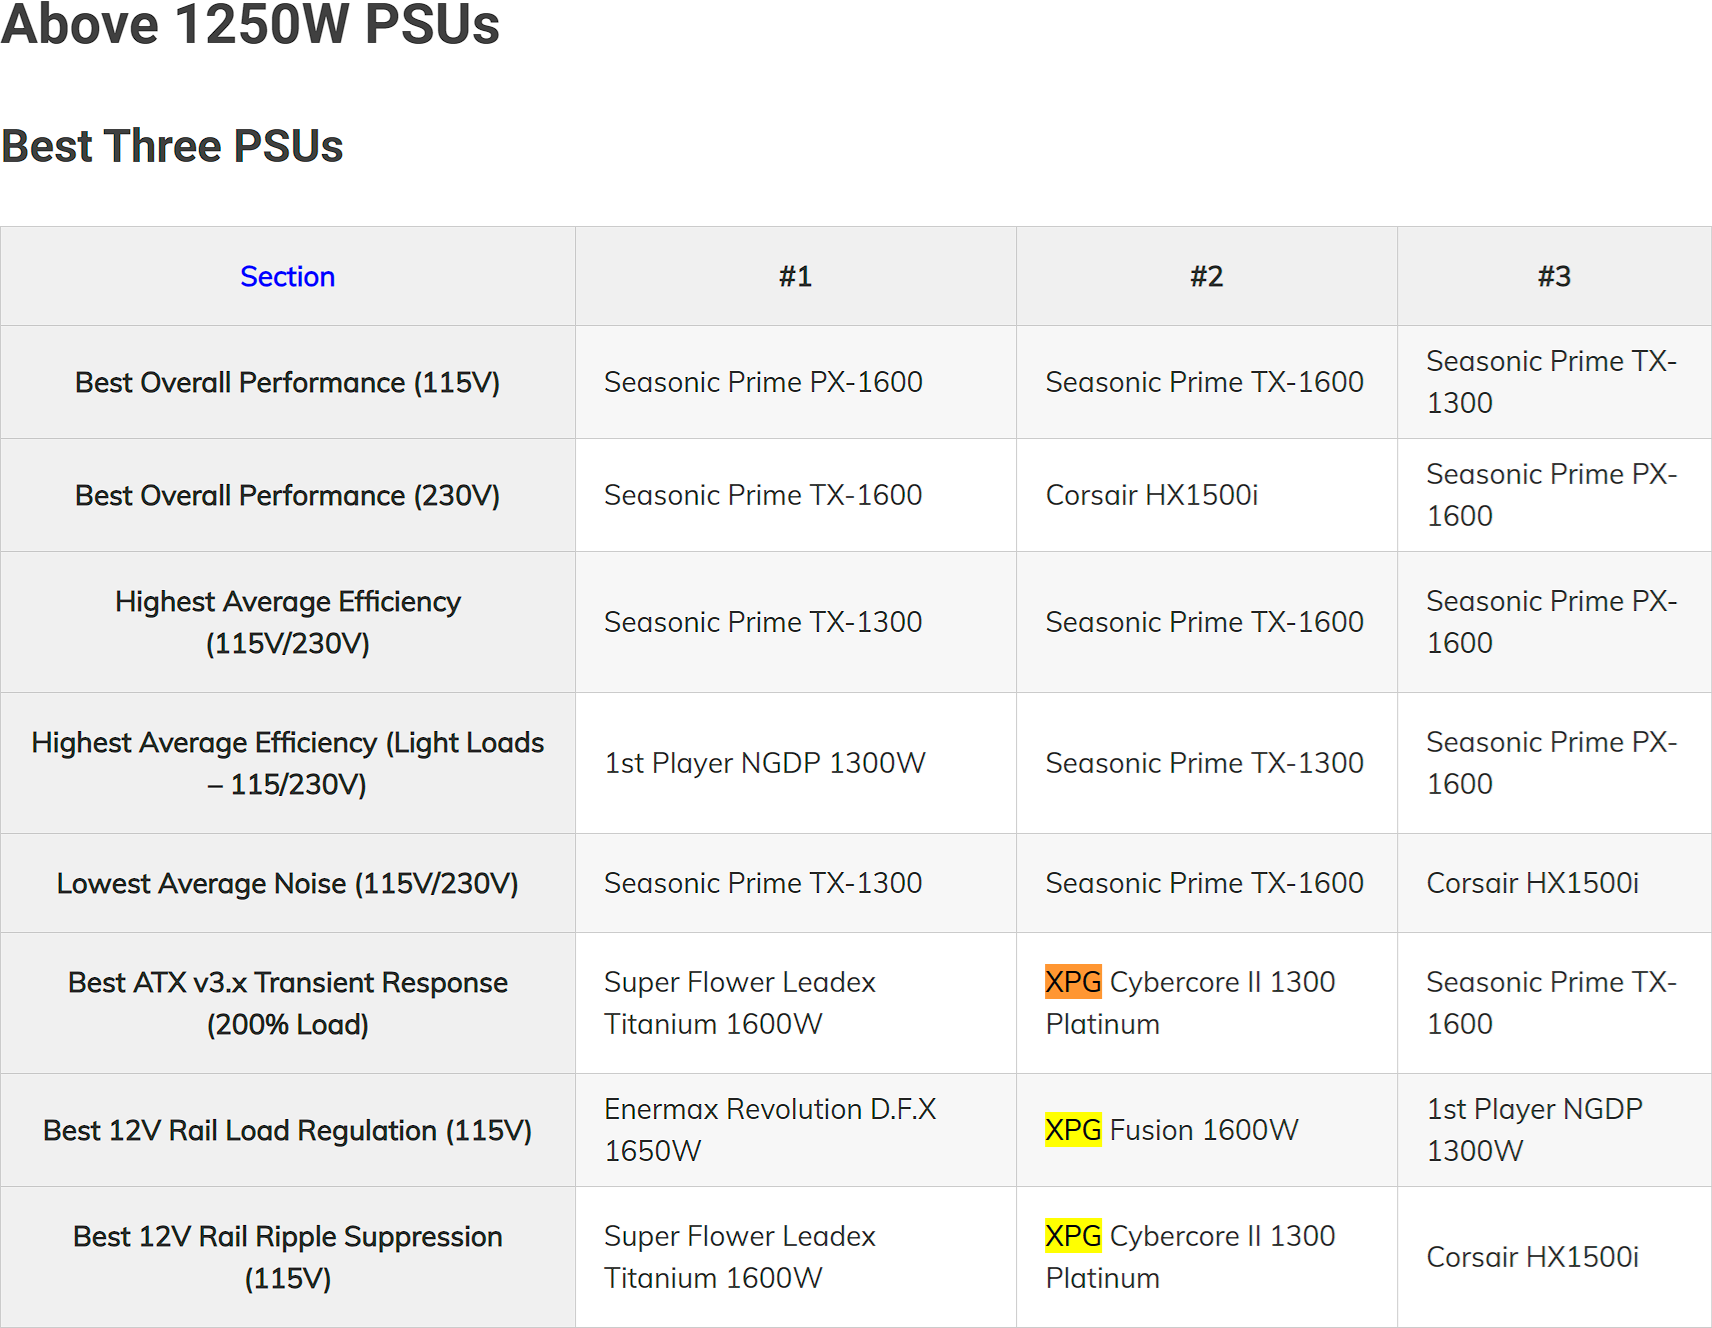Click Seasonic Prime TX-1600 in 115V performance row
Viewport: 1712px width, 1328px height.
click(1204, 383)
